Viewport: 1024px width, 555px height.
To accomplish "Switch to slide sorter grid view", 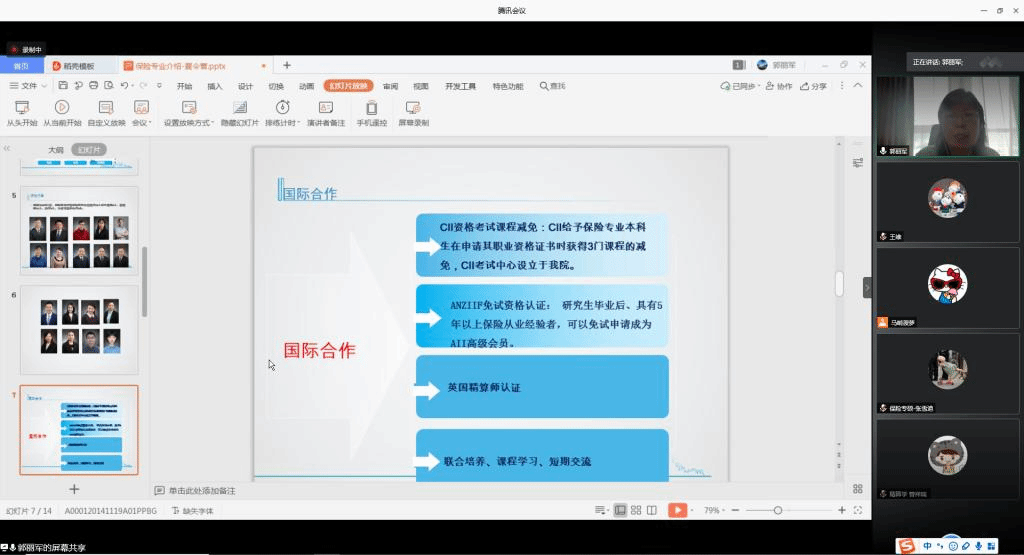I will coord(636,510).
